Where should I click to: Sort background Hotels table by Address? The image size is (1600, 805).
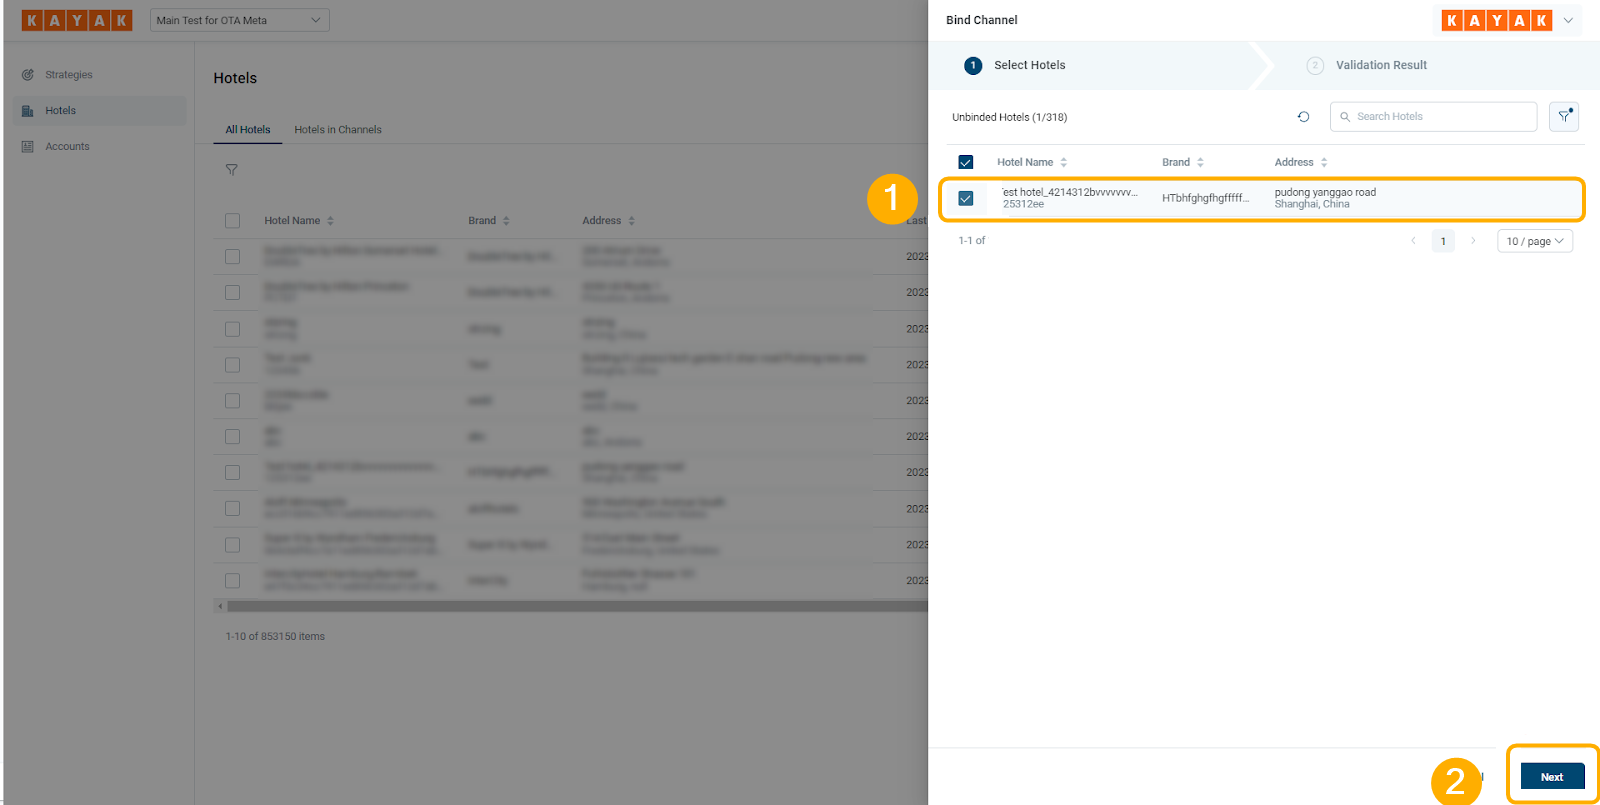(631, 221)
